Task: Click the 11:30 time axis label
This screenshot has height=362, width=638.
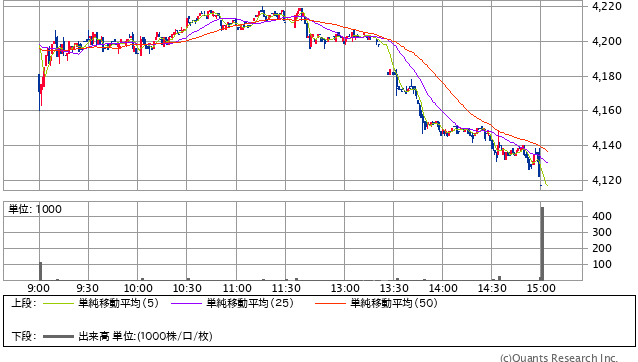Action: pos(286,288)
